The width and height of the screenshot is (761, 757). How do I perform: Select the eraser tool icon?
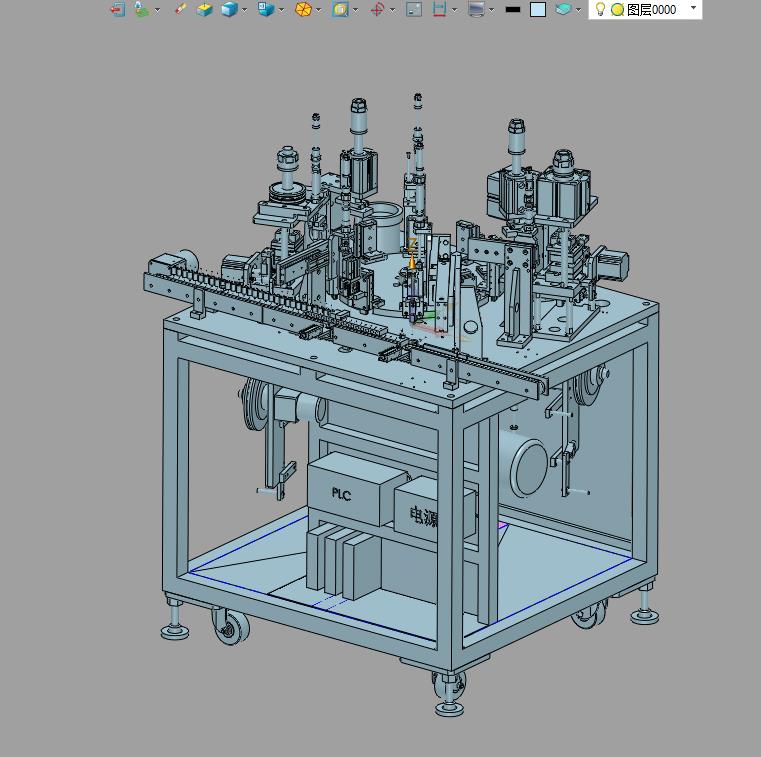pos(181,9)
